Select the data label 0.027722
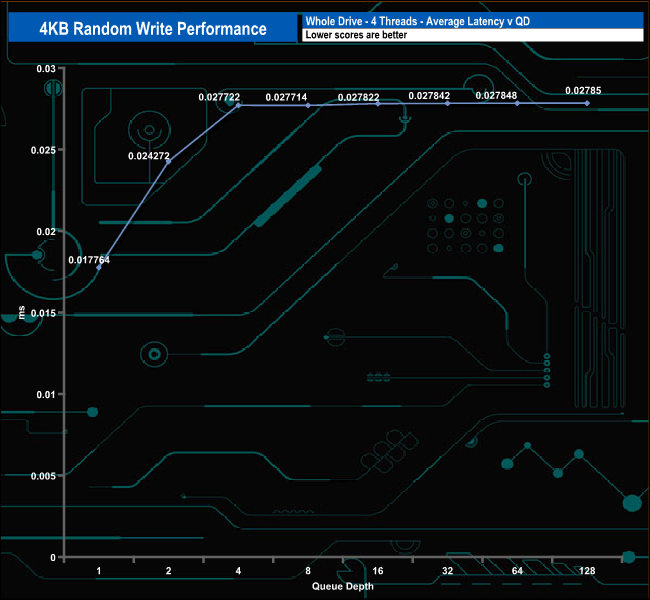Viewport: 650px width, 600px height. point(219,97)
